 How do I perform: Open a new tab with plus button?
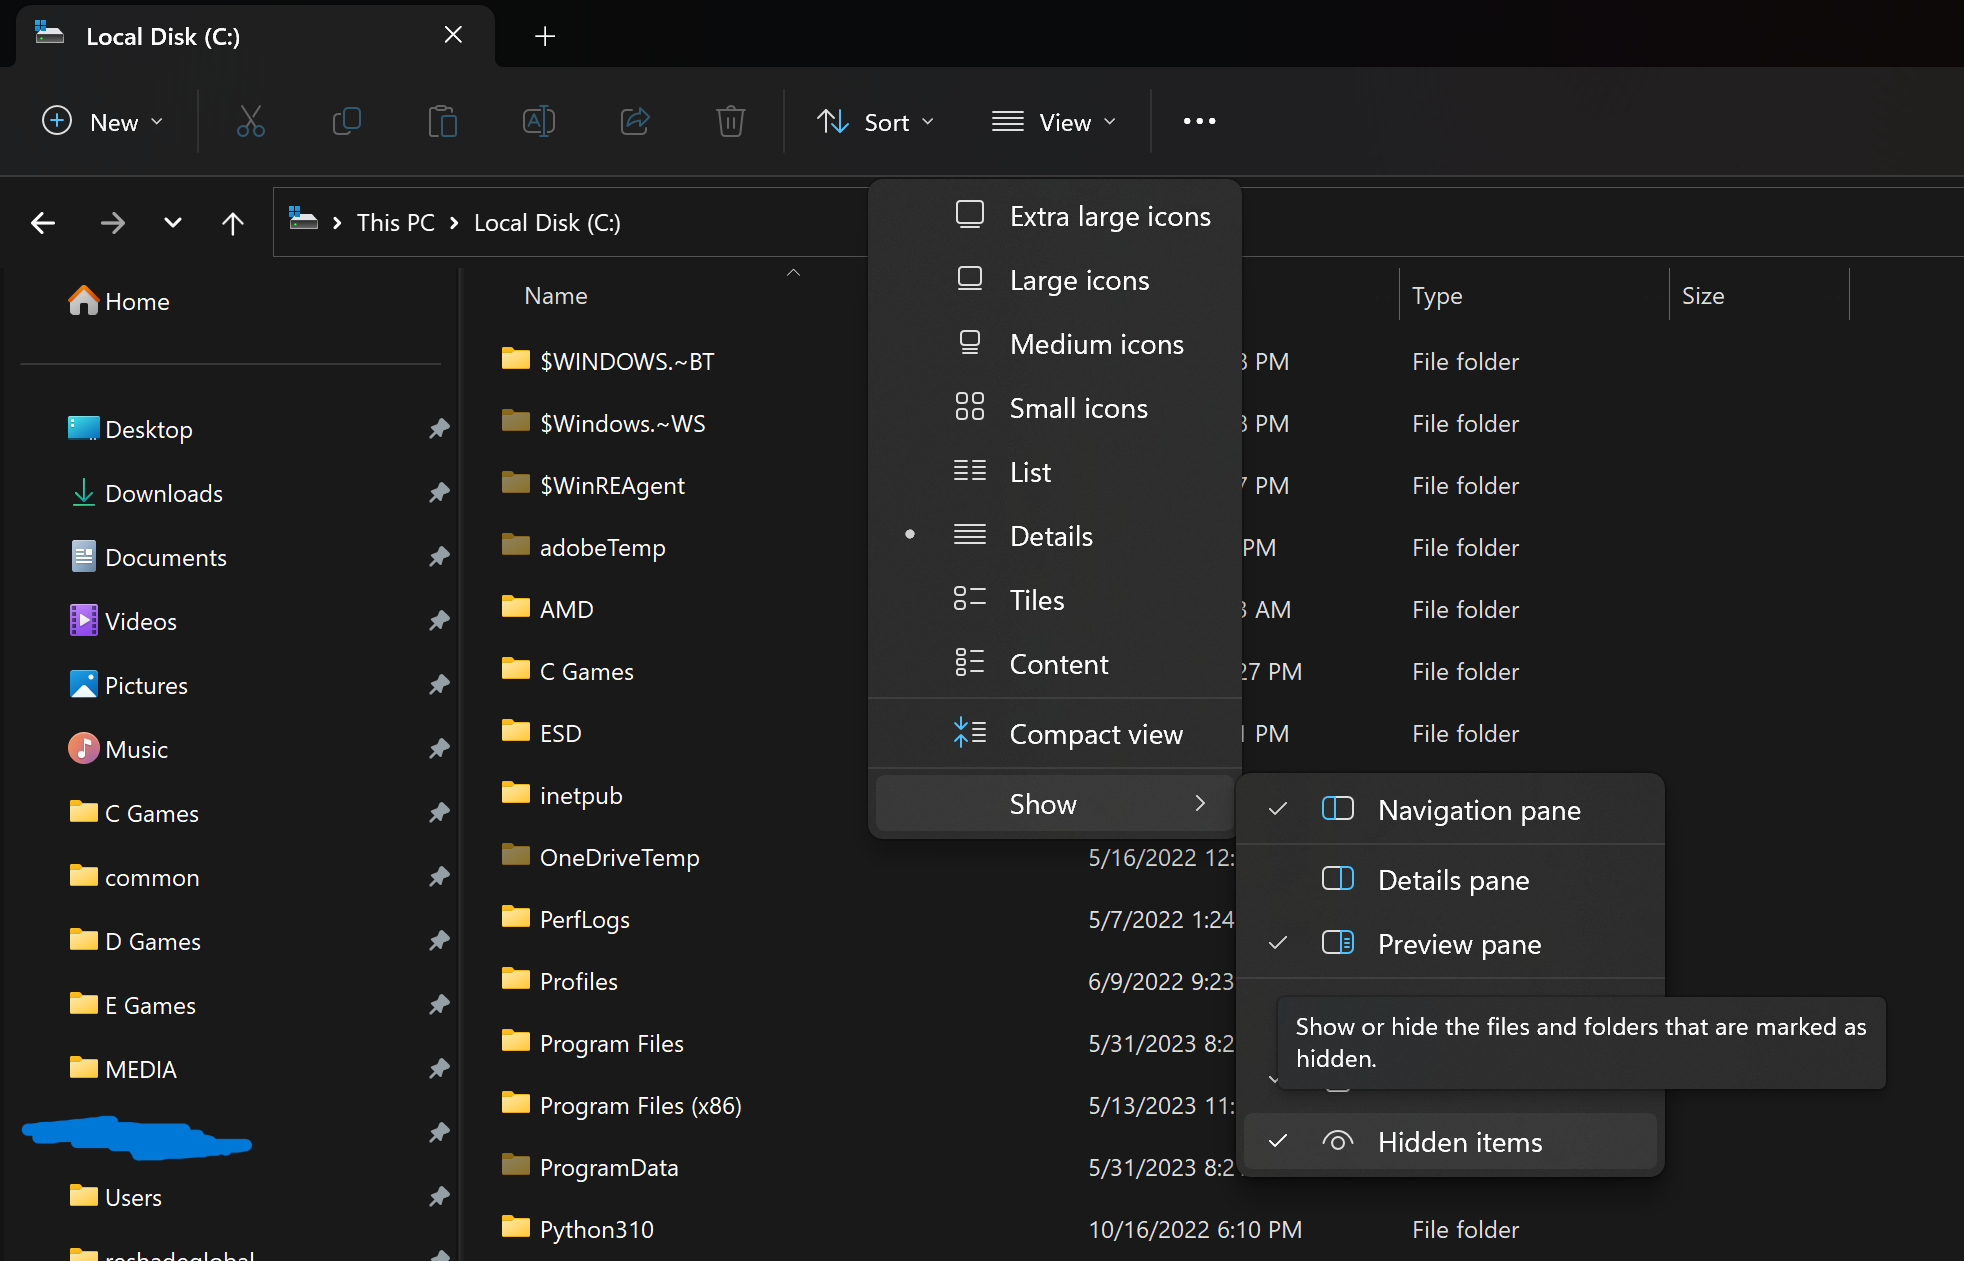545,37
